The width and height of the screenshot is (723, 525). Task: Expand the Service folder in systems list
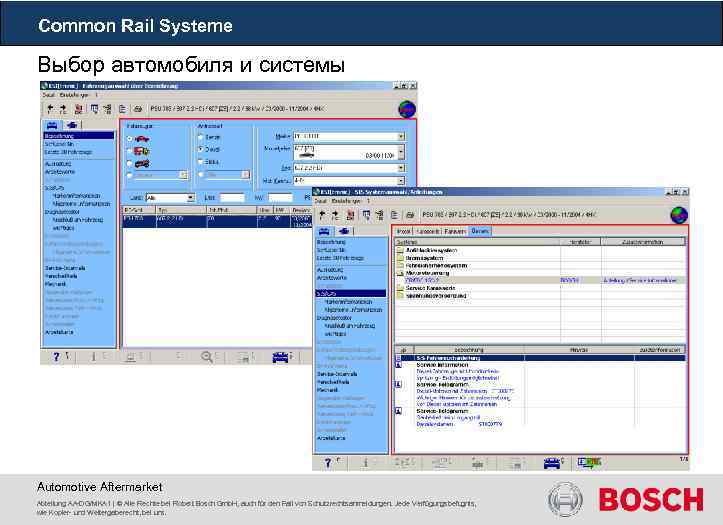pos(400,288)
